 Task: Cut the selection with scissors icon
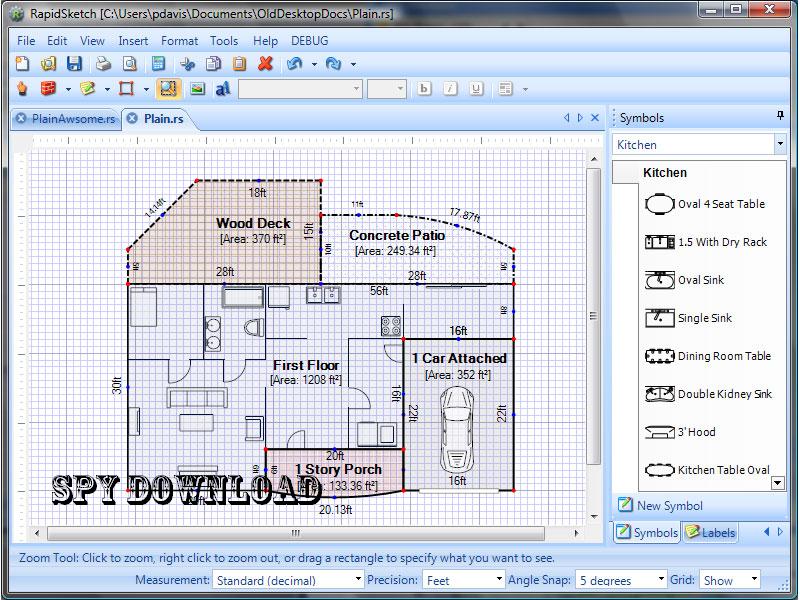[187, 64]
